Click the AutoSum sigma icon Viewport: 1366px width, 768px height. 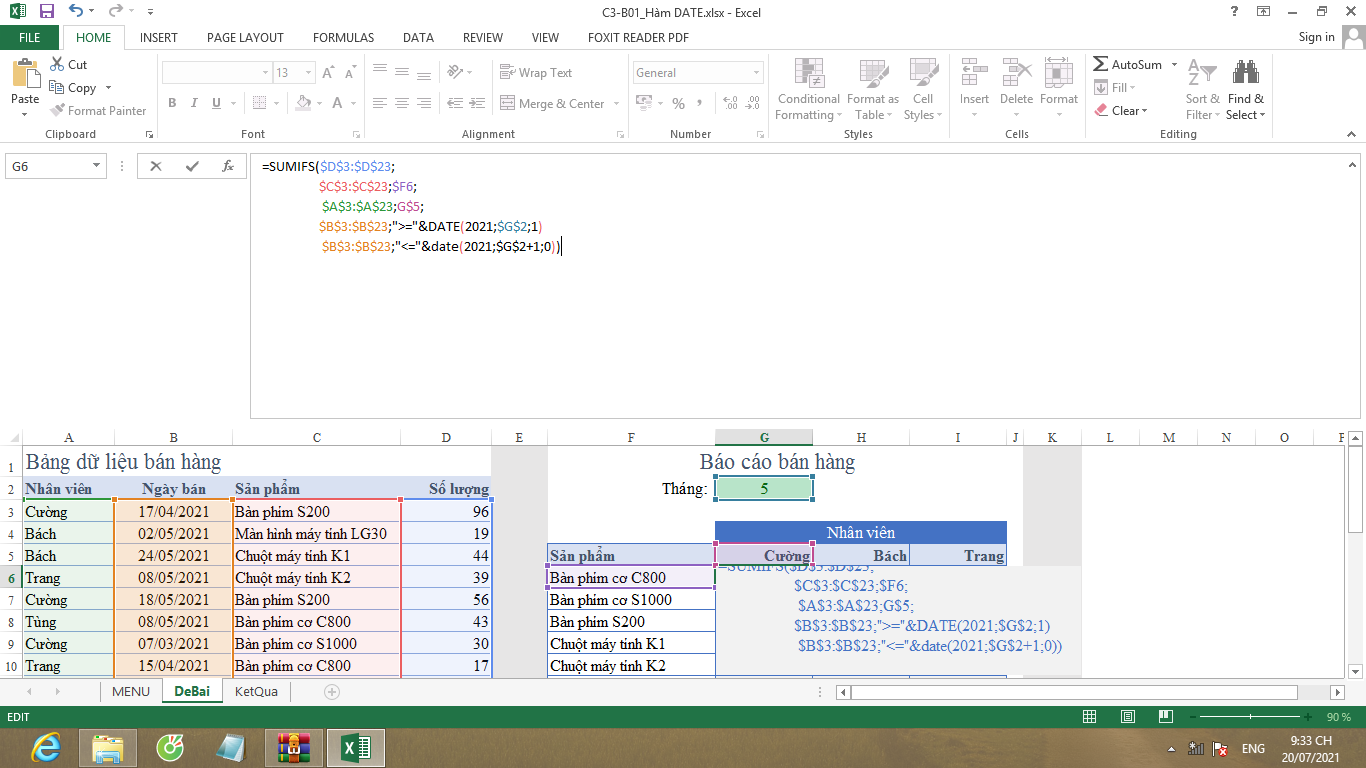(1100, 64)
